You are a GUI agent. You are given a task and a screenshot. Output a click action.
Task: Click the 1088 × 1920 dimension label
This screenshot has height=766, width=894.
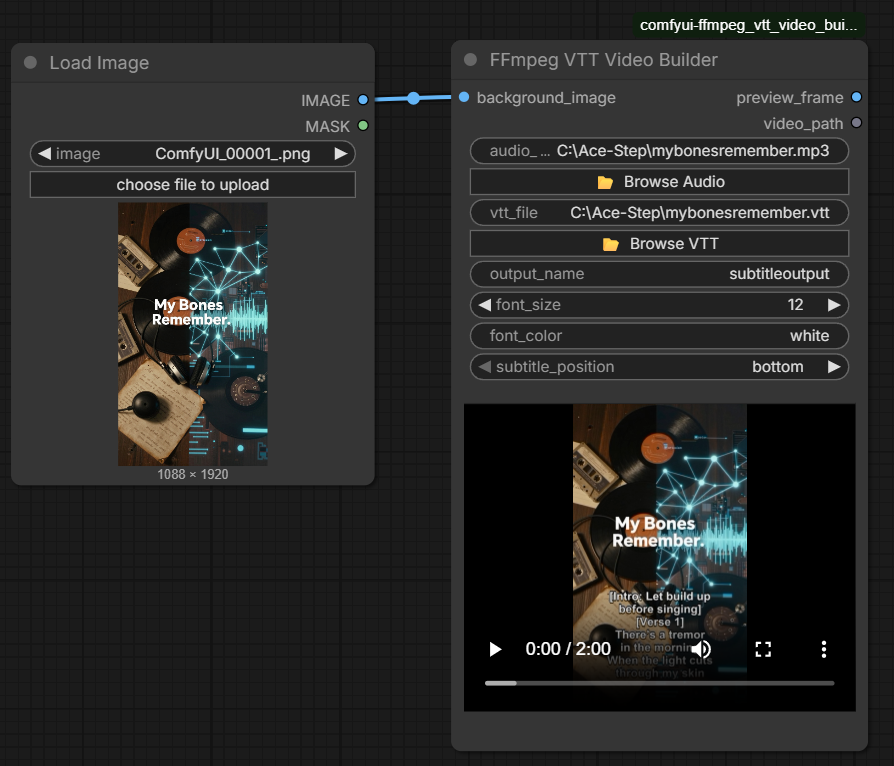point(193,475)
